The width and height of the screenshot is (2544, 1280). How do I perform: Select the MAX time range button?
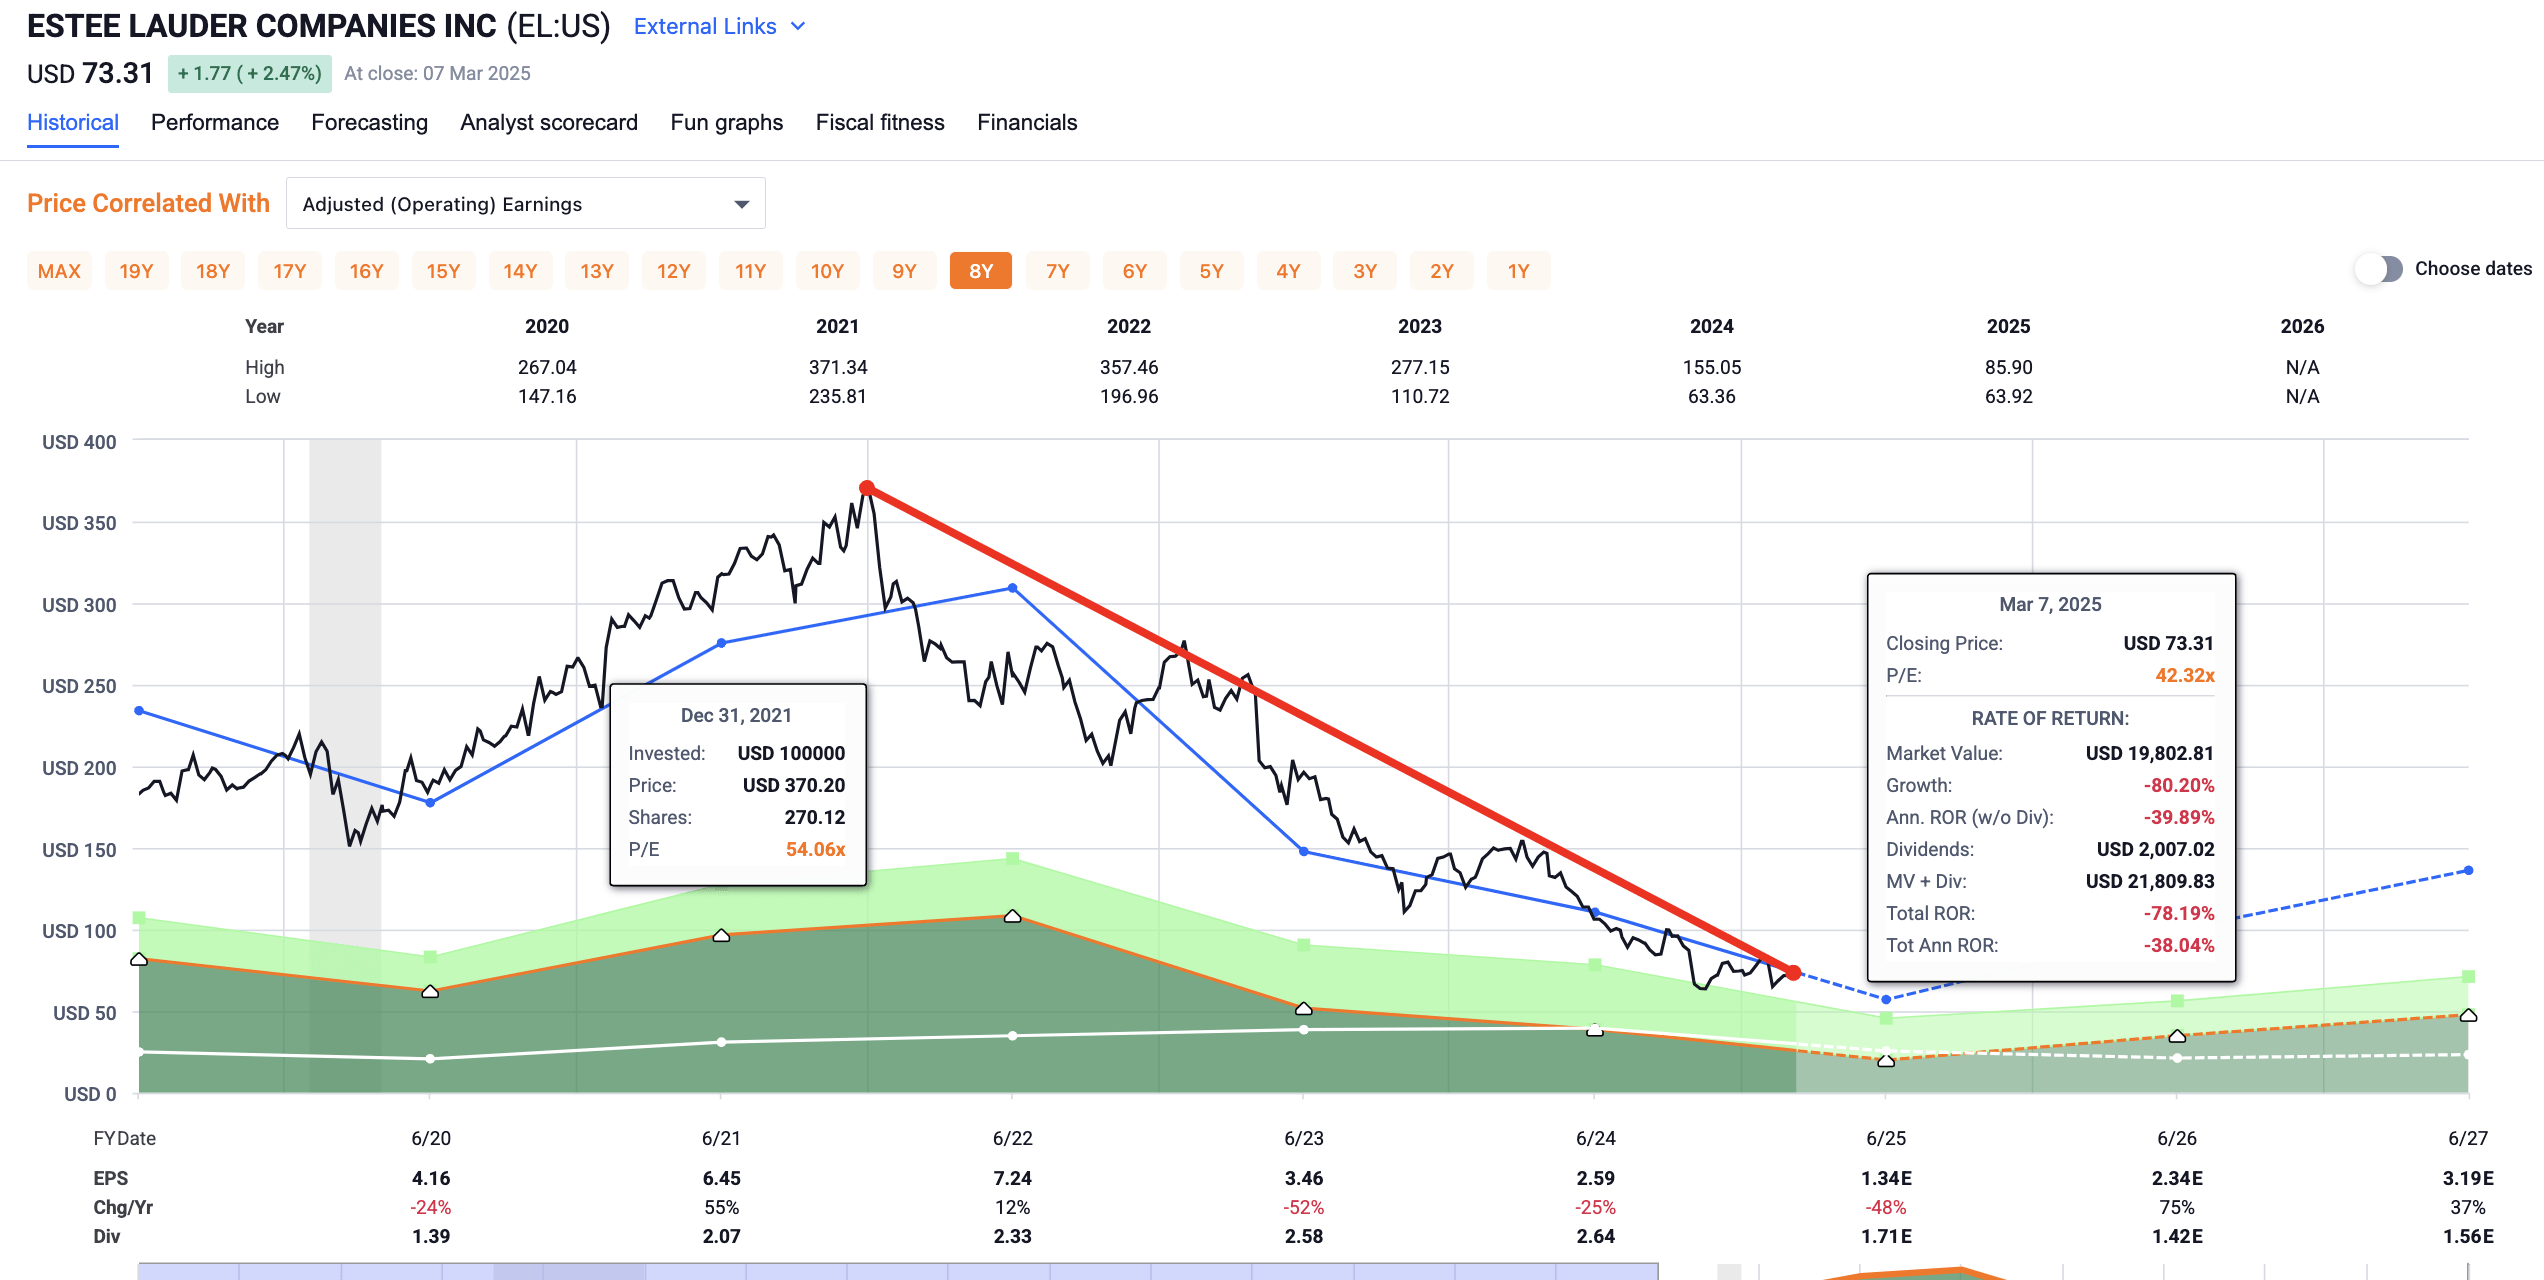[59, 271]
